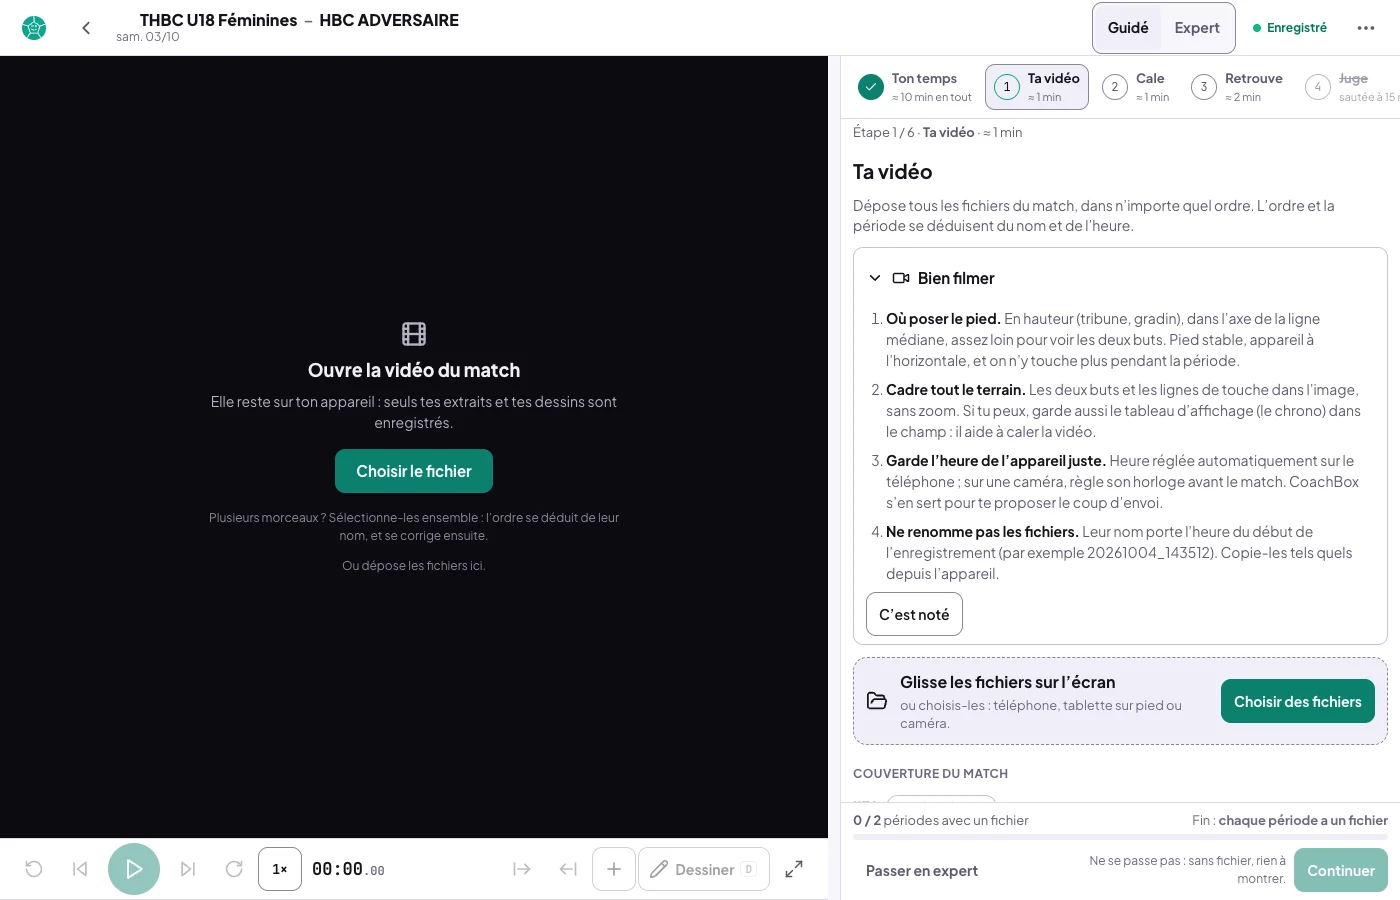This screenshot has width=1400, height=900.
Task: Click the 00:00.00 timecode display
Action: point(348,869)
